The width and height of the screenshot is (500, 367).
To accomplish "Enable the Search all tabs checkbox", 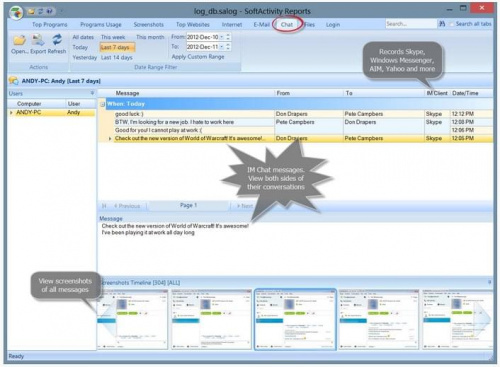I will click(451, 24).
